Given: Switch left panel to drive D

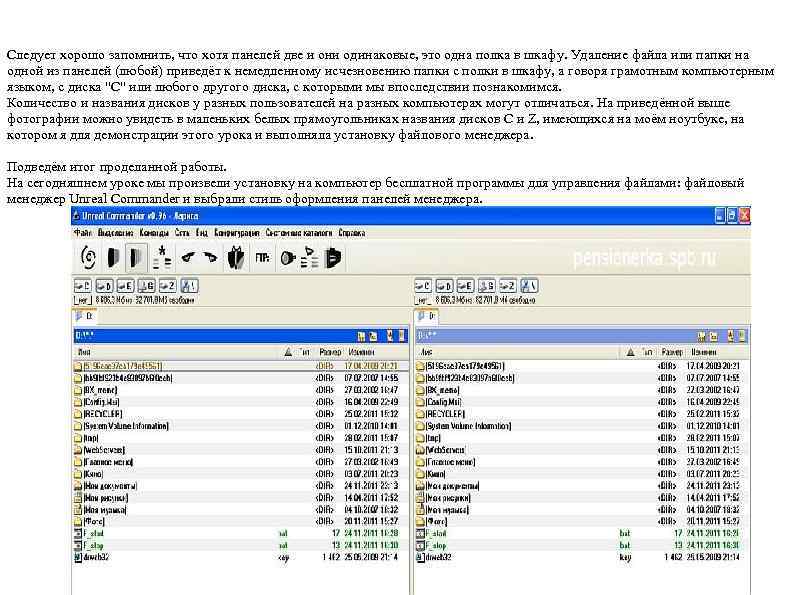Looking at the screenshot, I should pos(104,286).
